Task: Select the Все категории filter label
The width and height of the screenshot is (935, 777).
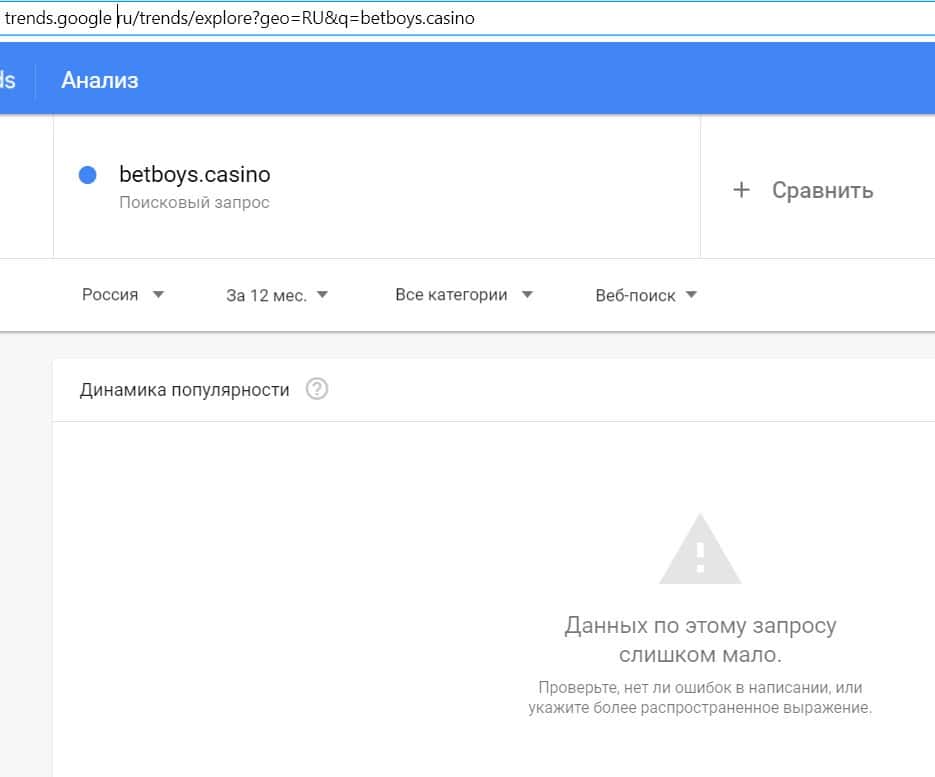Action: [451, 295]
